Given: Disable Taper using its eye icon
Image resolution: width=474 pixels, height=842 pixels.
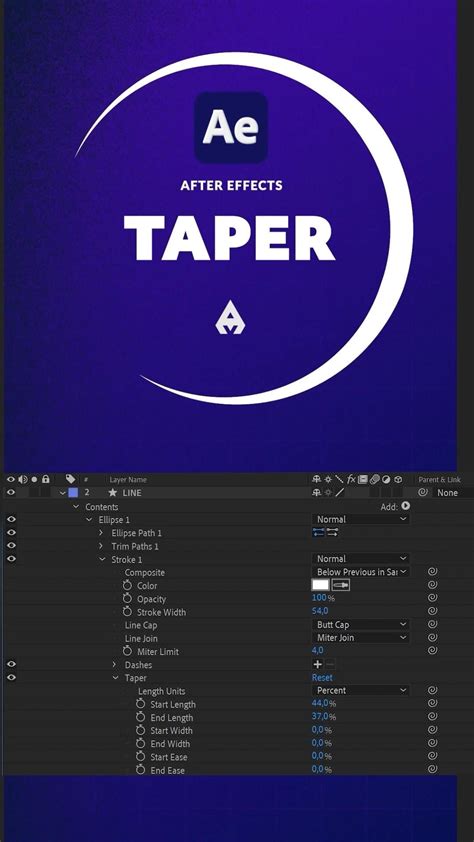Looking at the screenshot, I should (11, 678).
